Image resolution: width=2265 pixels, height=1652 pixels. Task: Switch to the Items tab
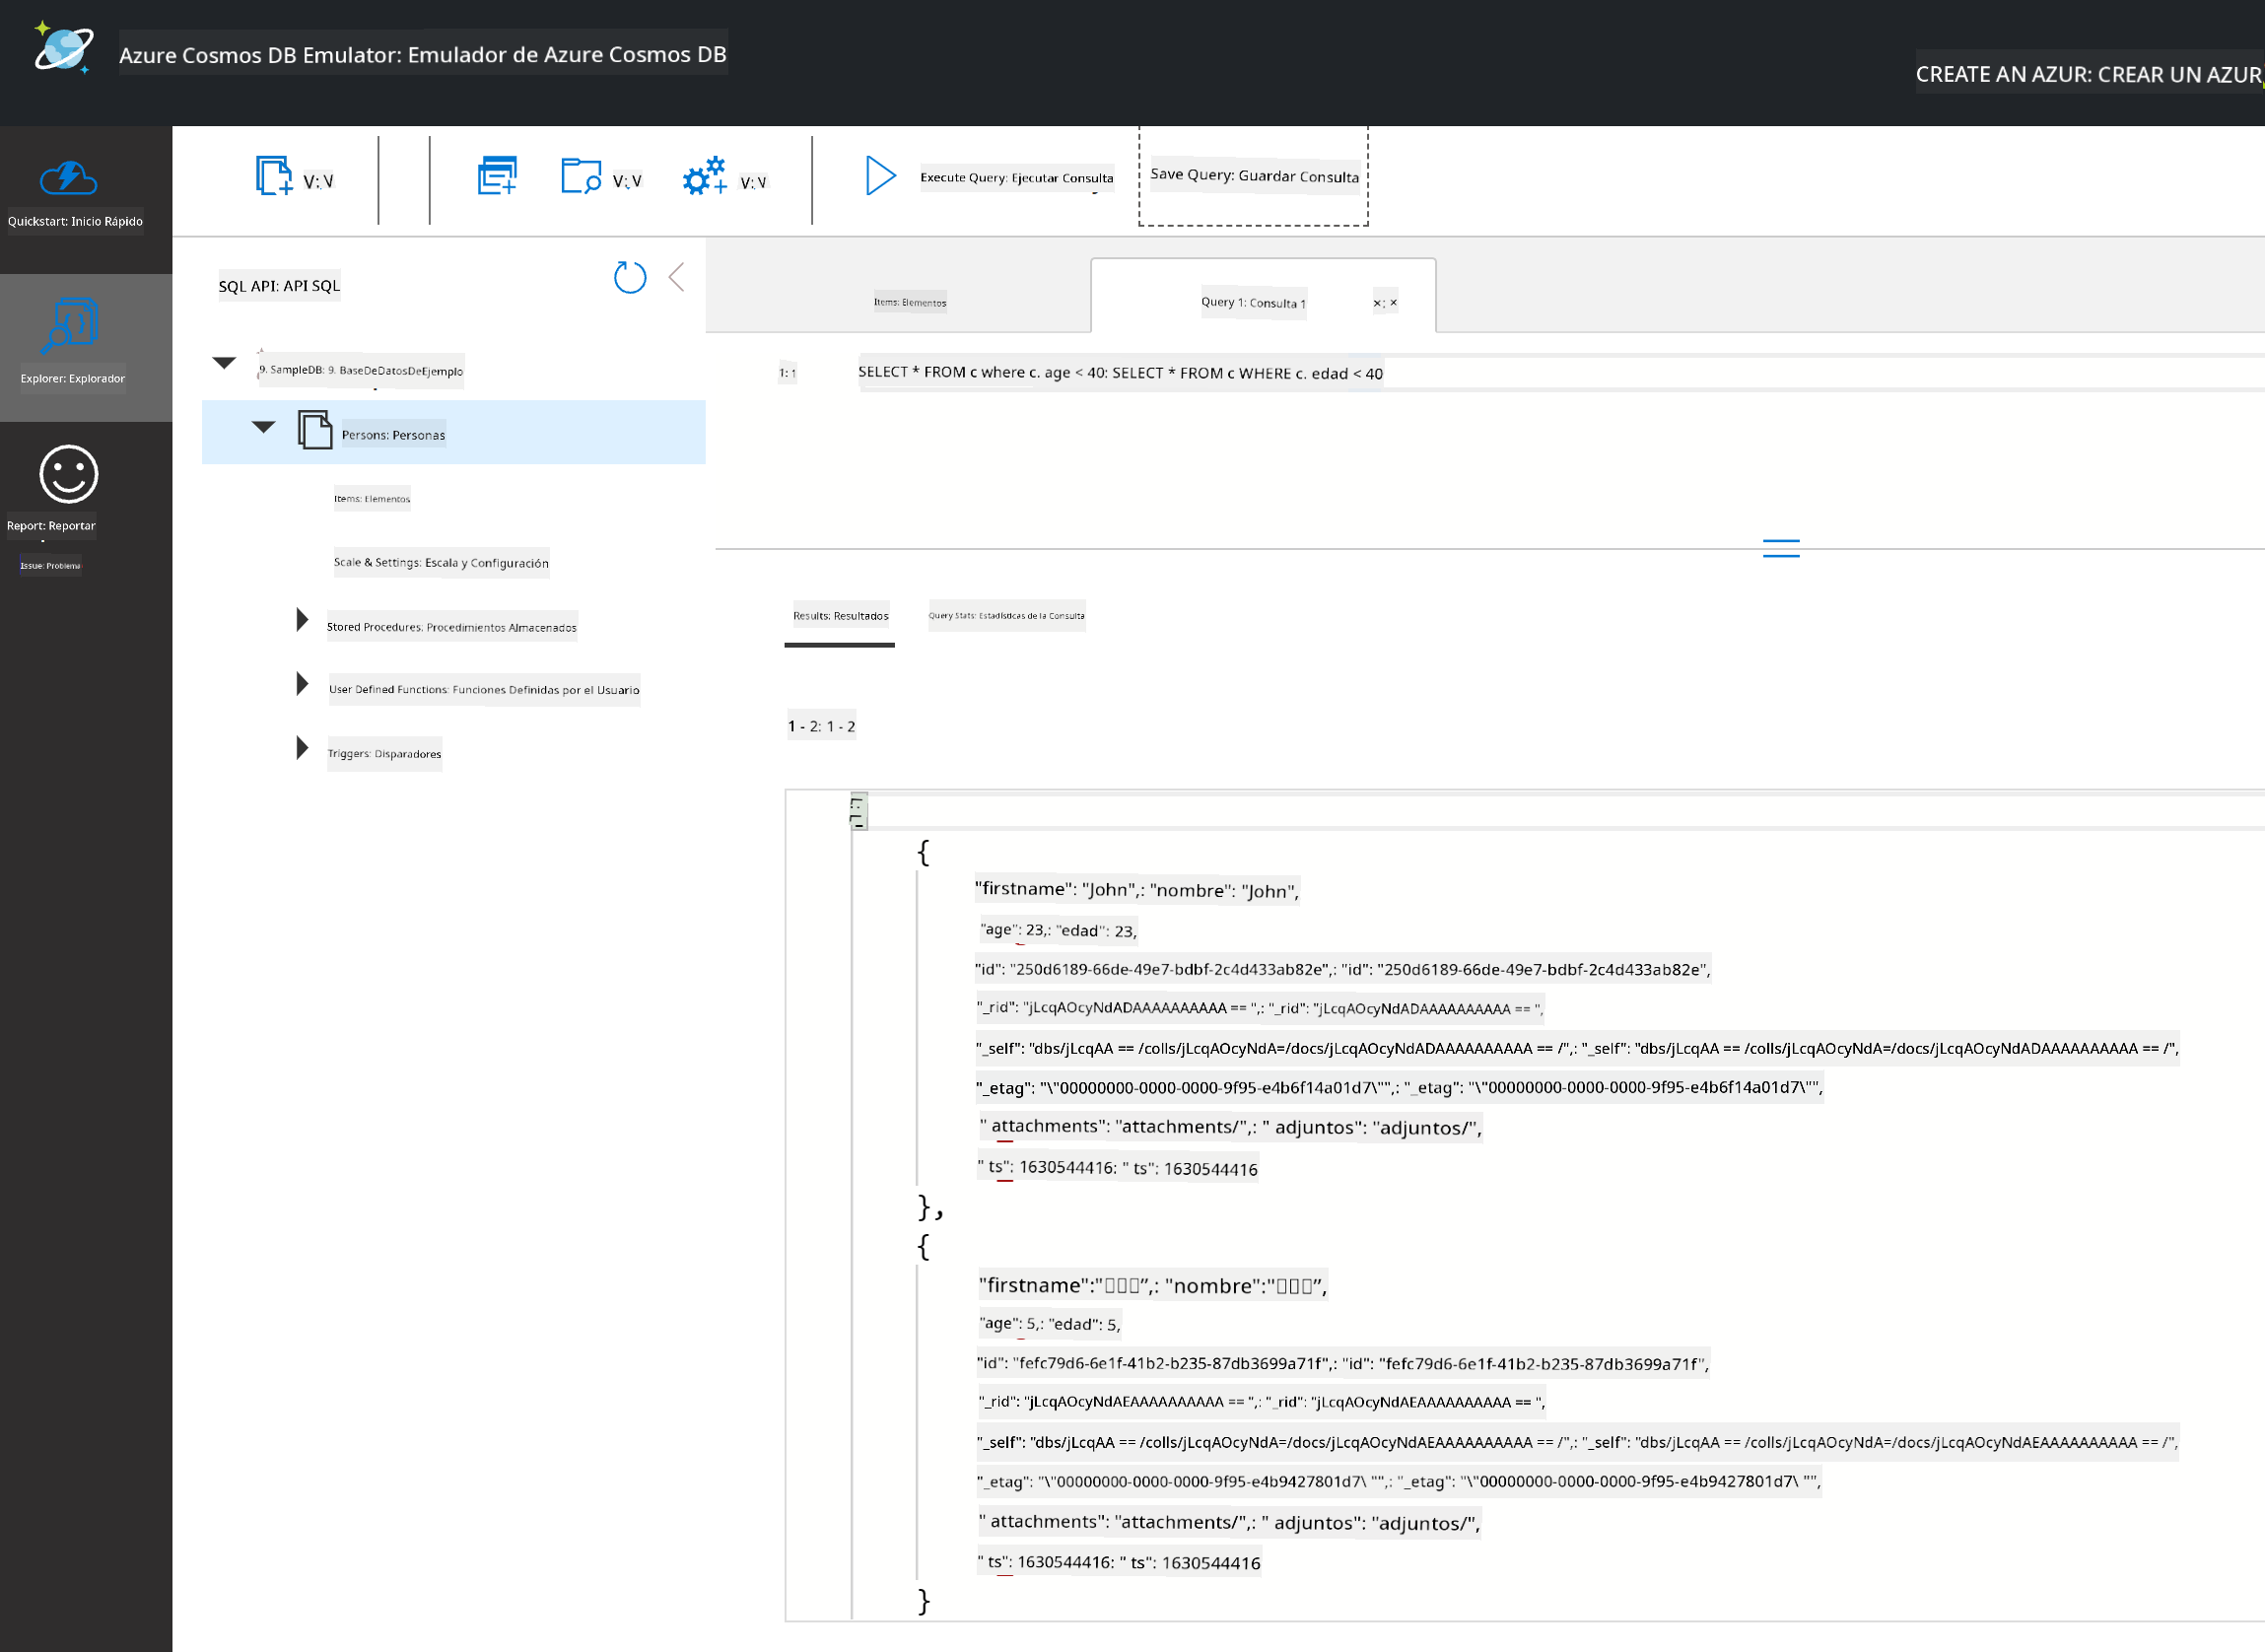click(910, 302)
